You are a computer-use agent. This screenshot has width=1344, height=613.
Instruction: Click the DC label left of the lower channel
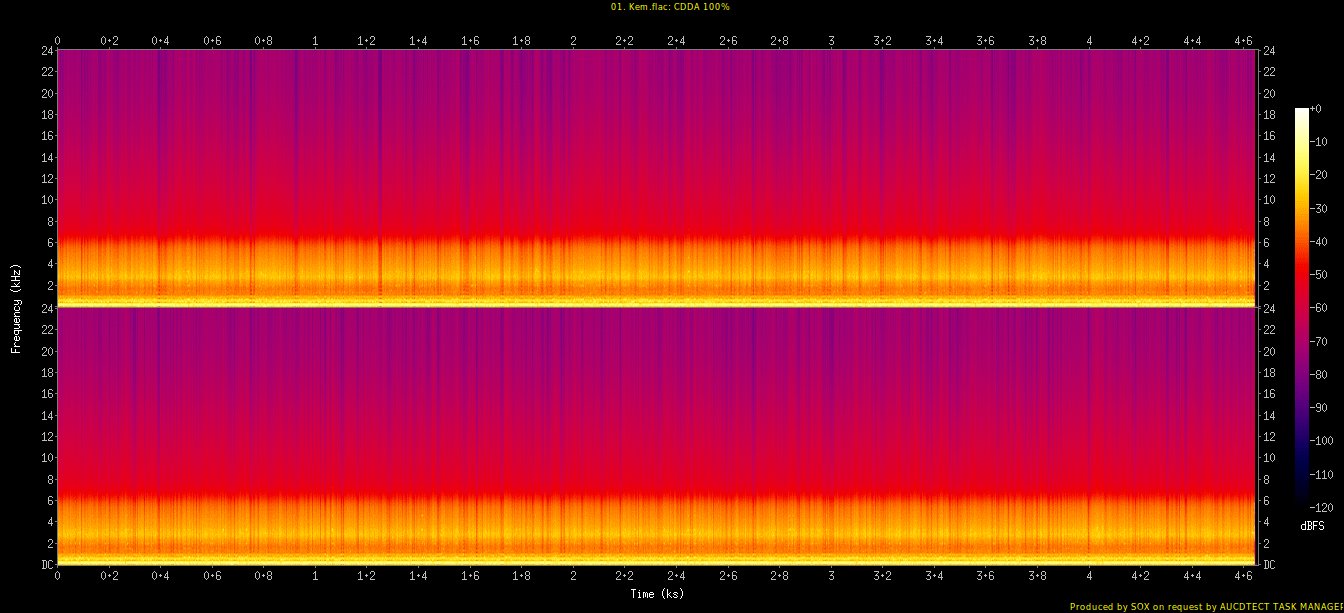pyautogui.click(x=45, y=565)
